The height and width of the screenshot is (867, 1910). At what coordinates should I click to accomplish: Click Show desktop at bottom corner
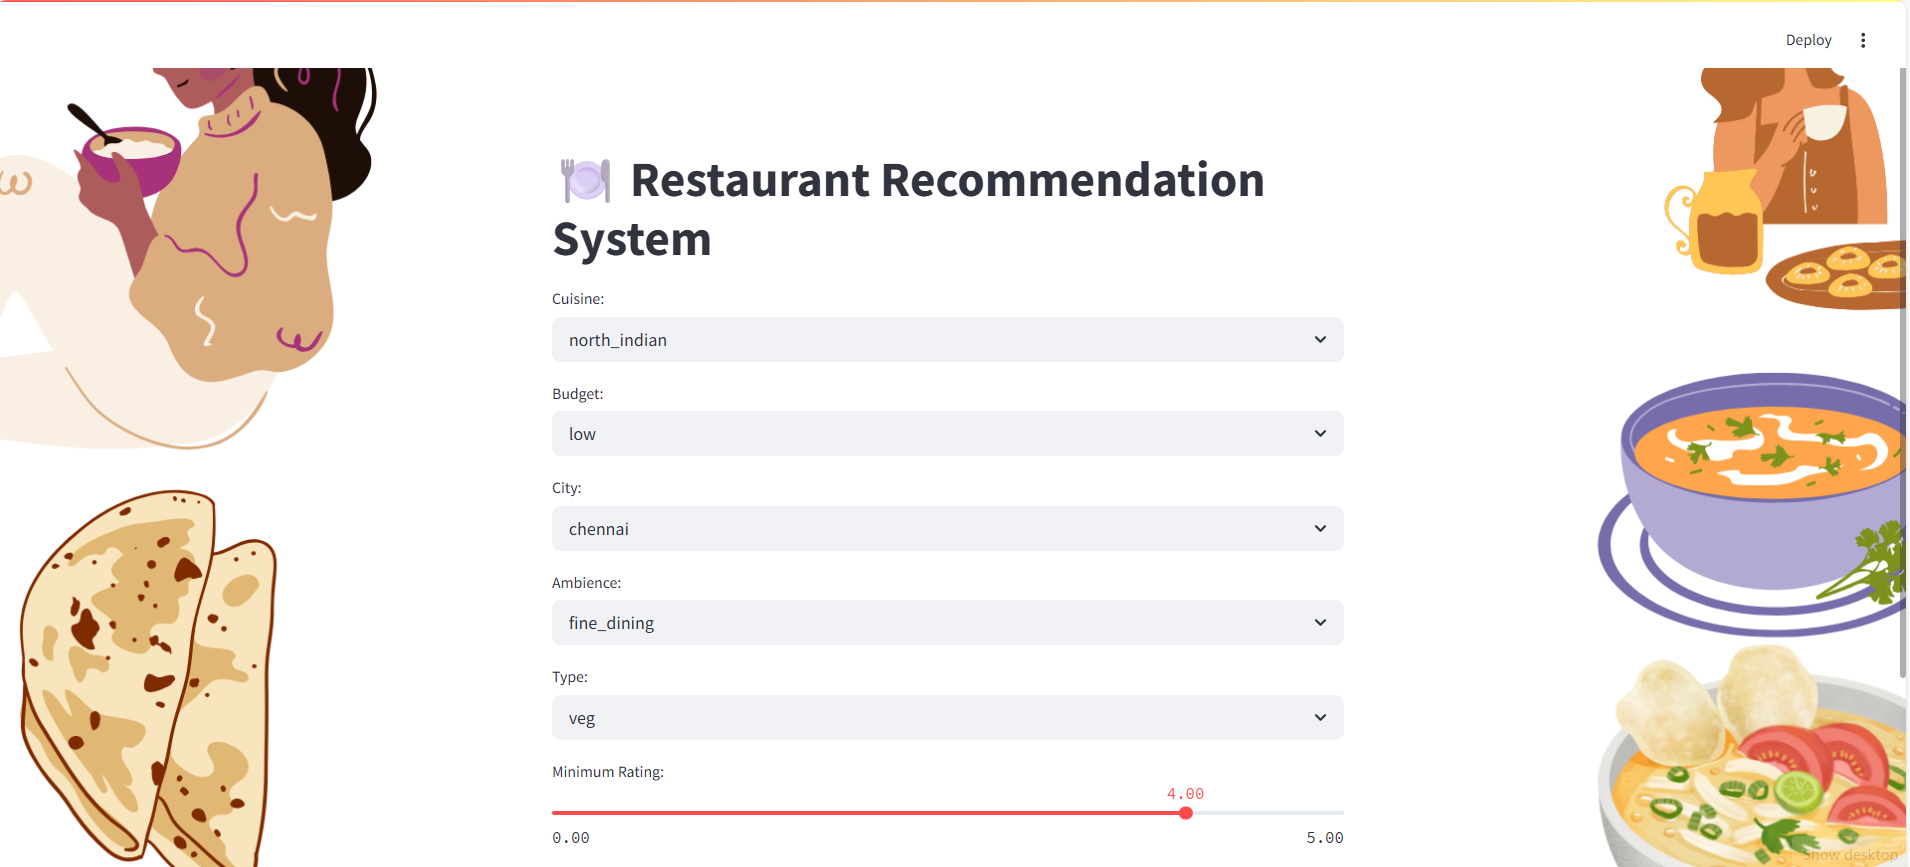point(1850,855)
